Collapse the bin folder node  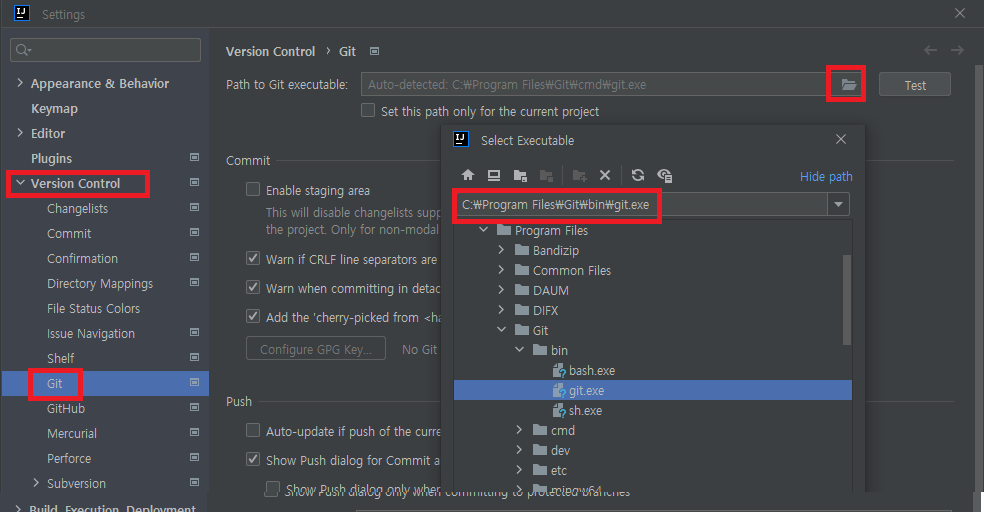coord(519,349)
